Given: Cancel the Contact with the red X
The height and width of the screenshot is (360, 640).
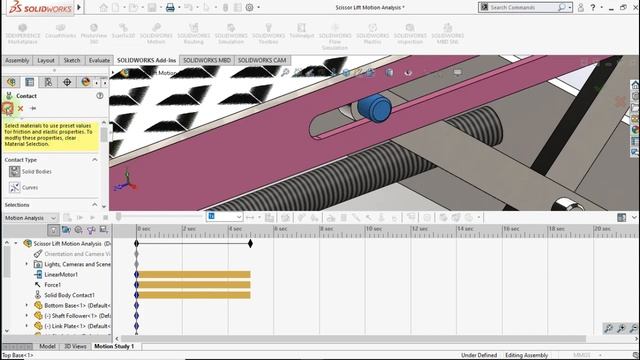Looking at the screenshot, I should [x=20, y=108].
